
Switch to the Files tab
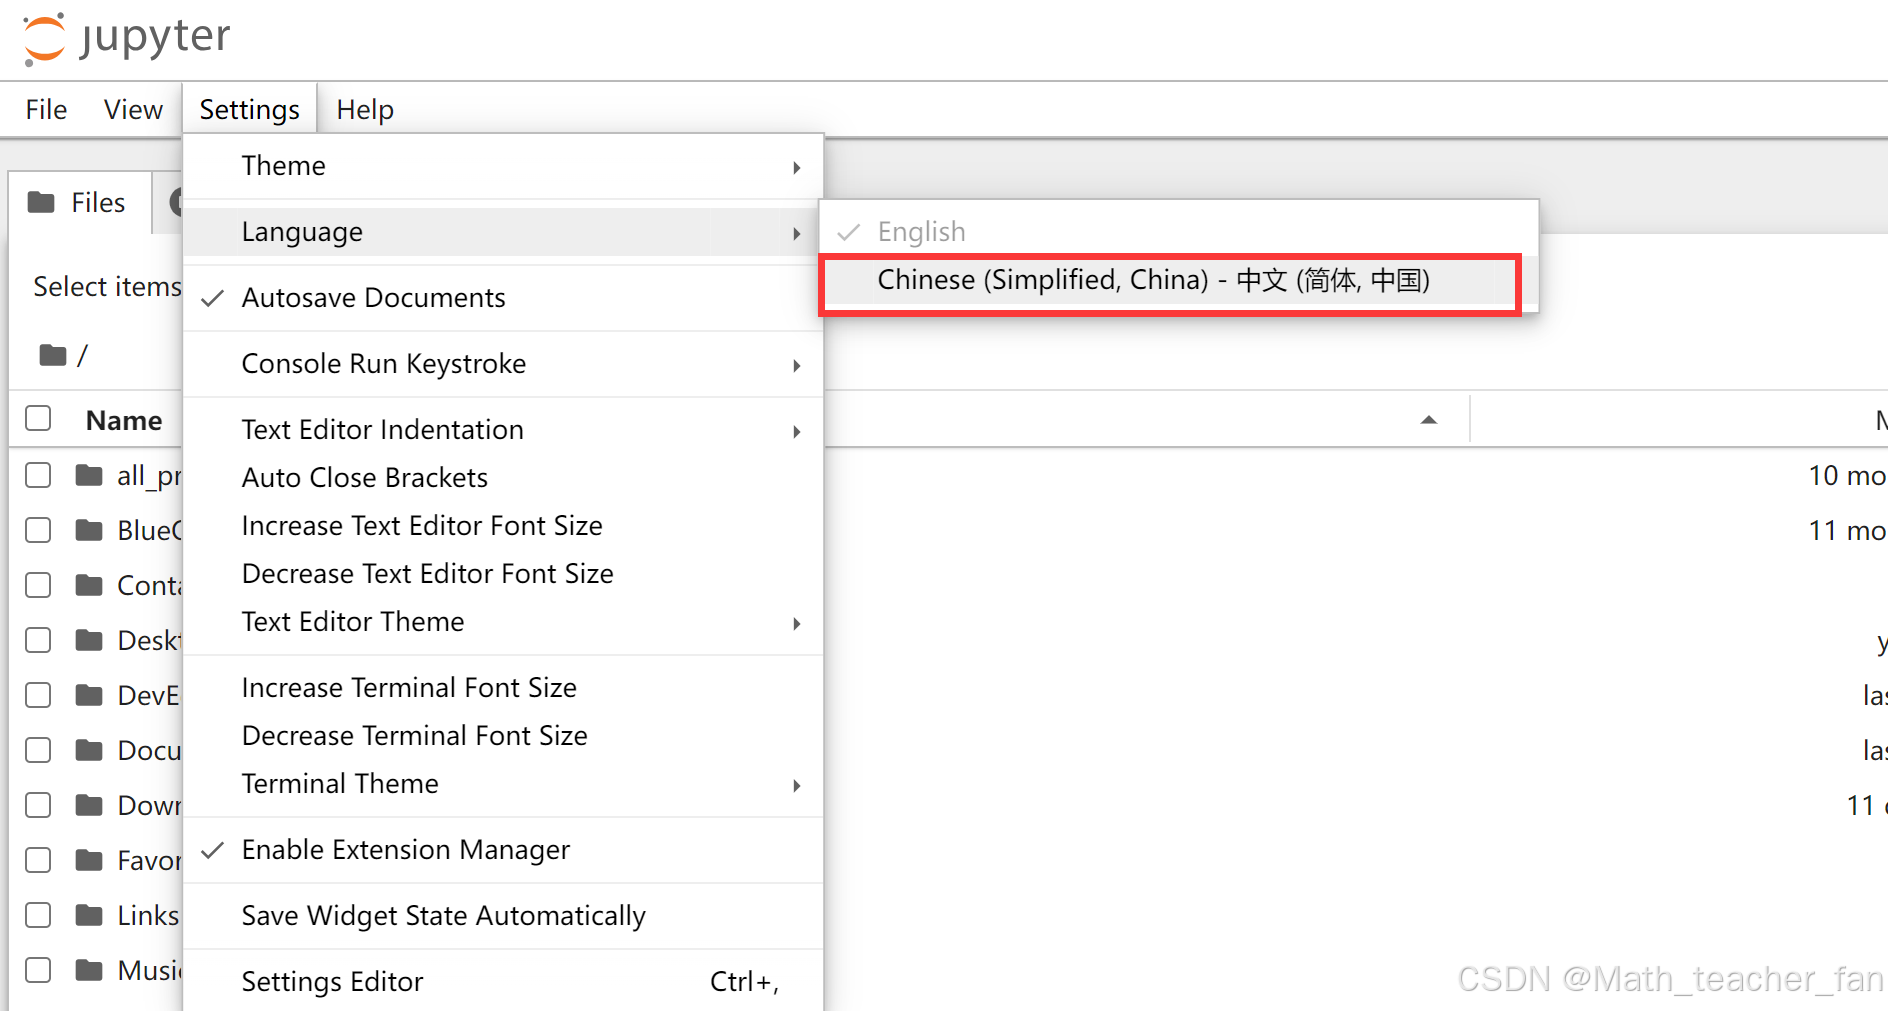[80, 203]
